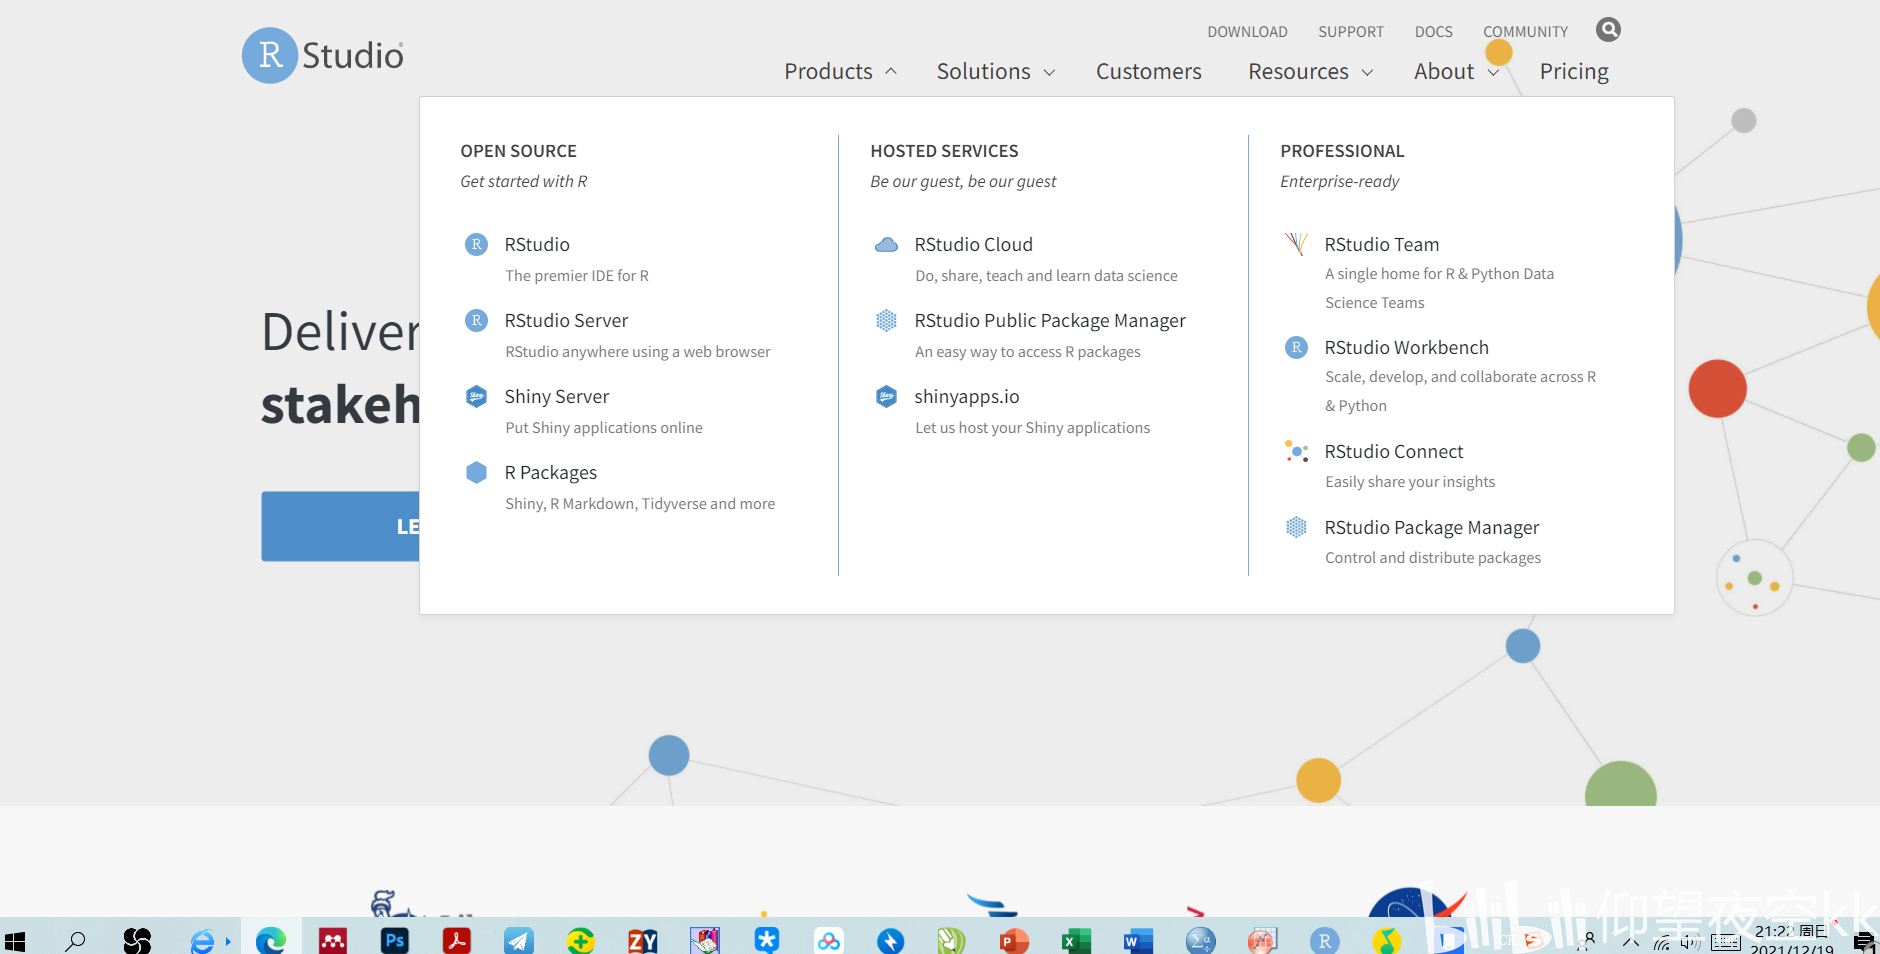
Task: Open the Resources menu
Action: click(1299, 71)
